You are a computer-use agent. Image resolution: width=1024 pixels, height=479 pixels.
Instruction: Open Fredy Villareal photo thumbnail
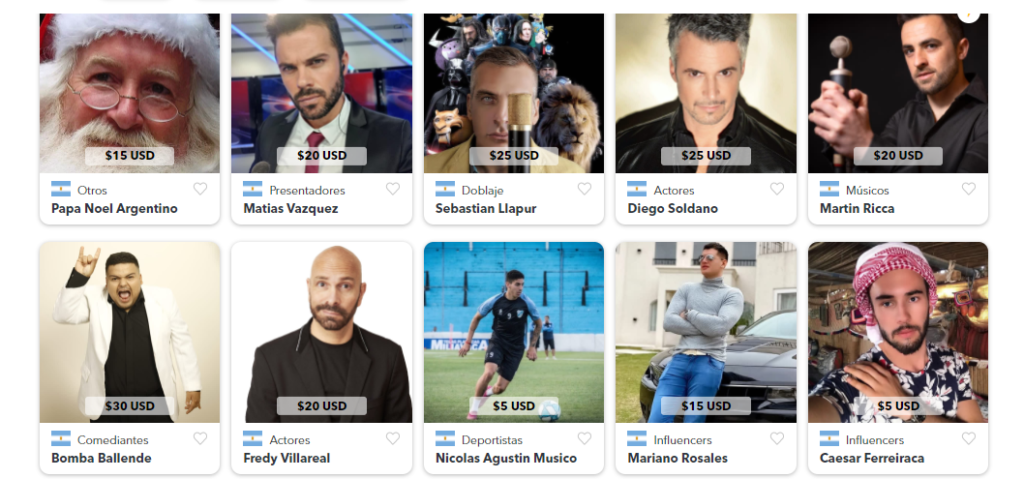pos(321,332)
